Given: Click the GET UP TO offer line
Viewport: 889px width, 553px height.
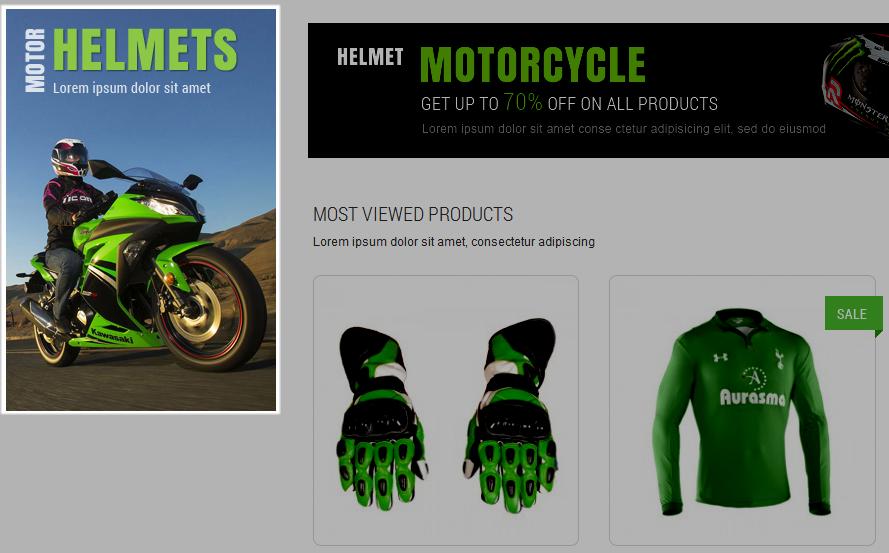Looking at the screenshot, I should [569, 103].
